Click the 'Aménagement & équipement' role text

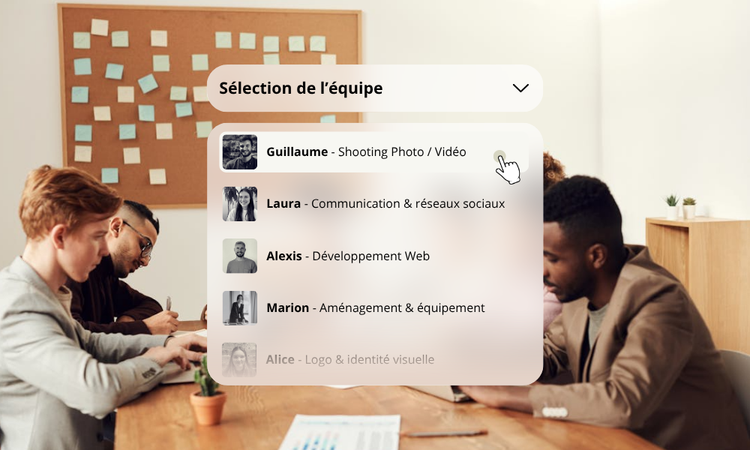(402, 308)
